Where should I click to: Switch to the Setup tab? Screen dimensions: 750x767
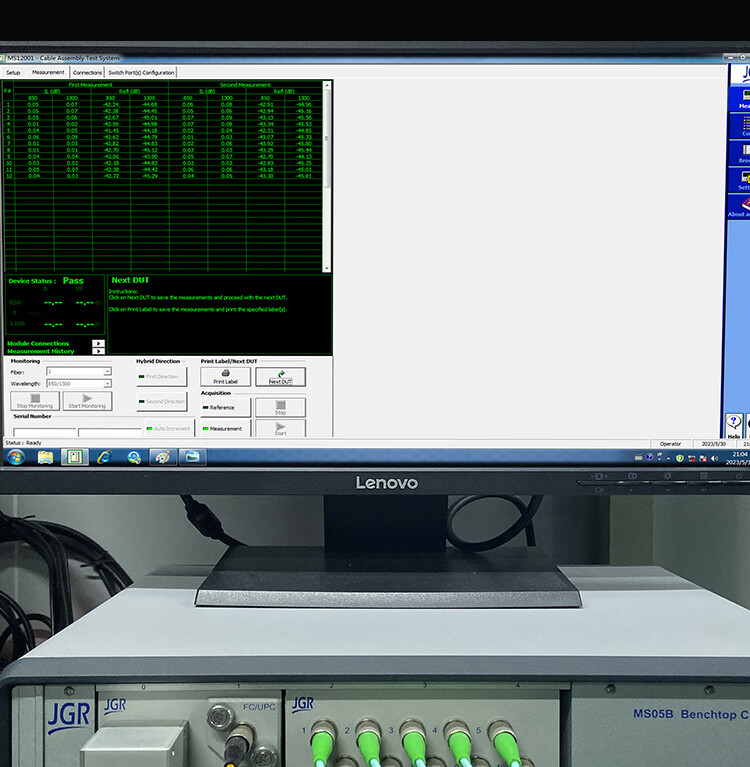point(13,73)
